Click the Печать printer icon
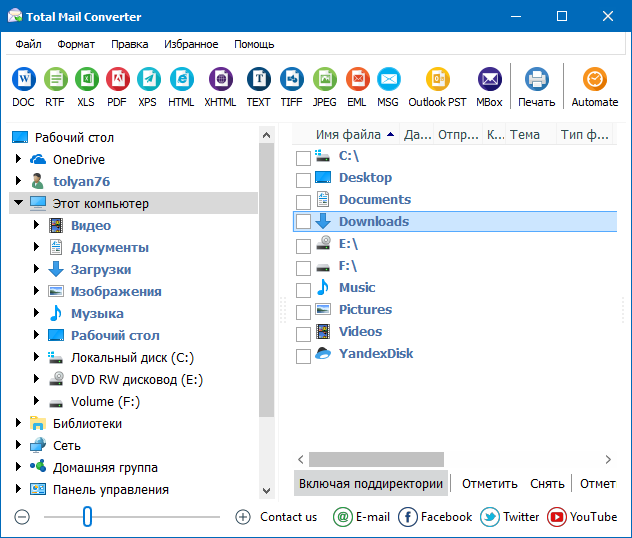Image resolution: width=632 pixels, height=538 pixels. [x=536, y=80]
